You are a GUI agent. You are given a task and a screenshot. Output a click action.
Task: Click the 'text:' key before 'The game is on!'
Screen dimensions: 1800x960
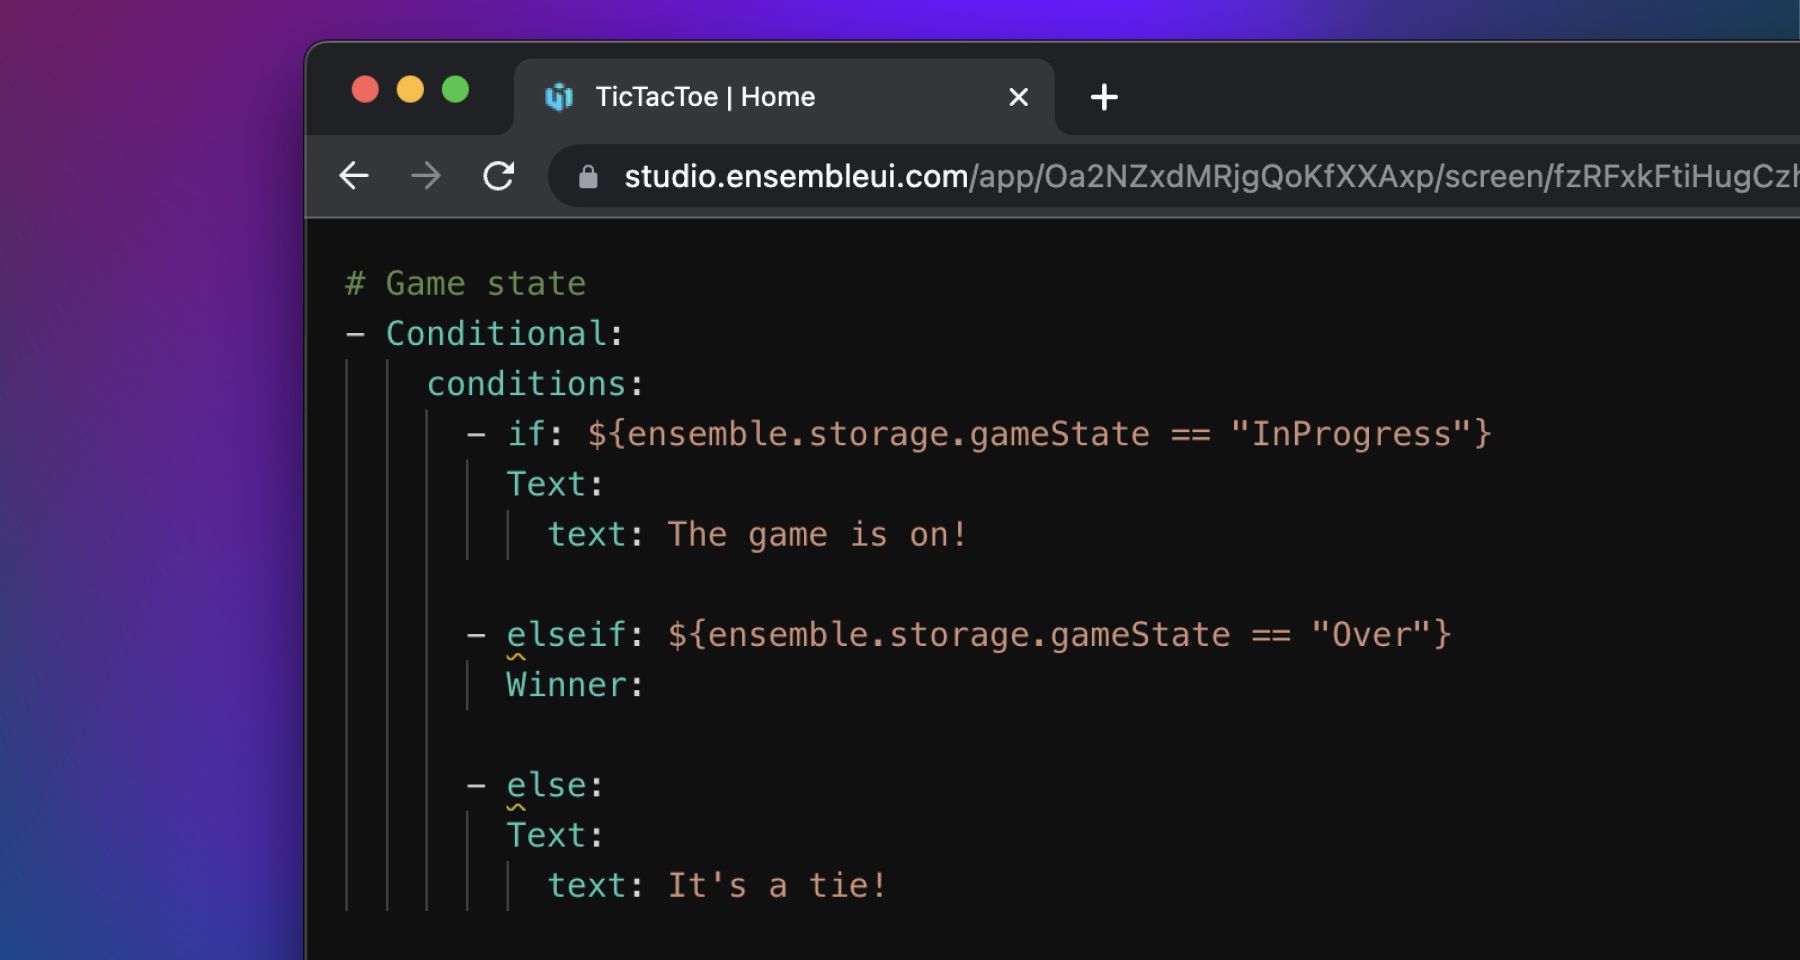point(595,534)
